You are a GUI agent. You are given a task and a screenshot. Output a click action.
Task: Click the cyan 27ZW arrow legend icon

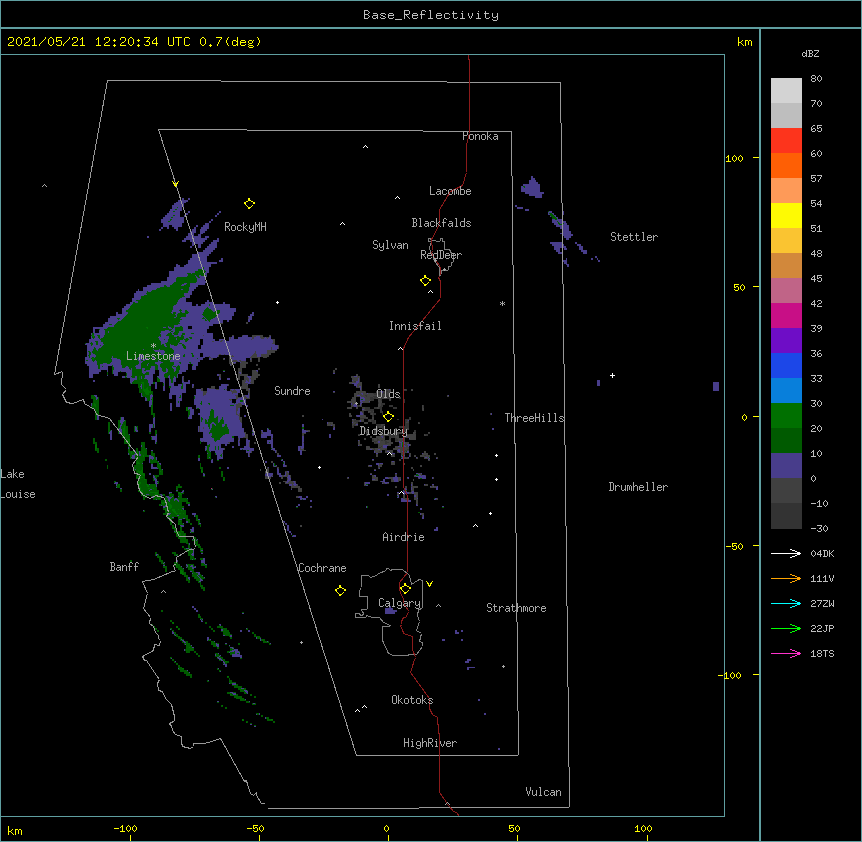(786, 603)
